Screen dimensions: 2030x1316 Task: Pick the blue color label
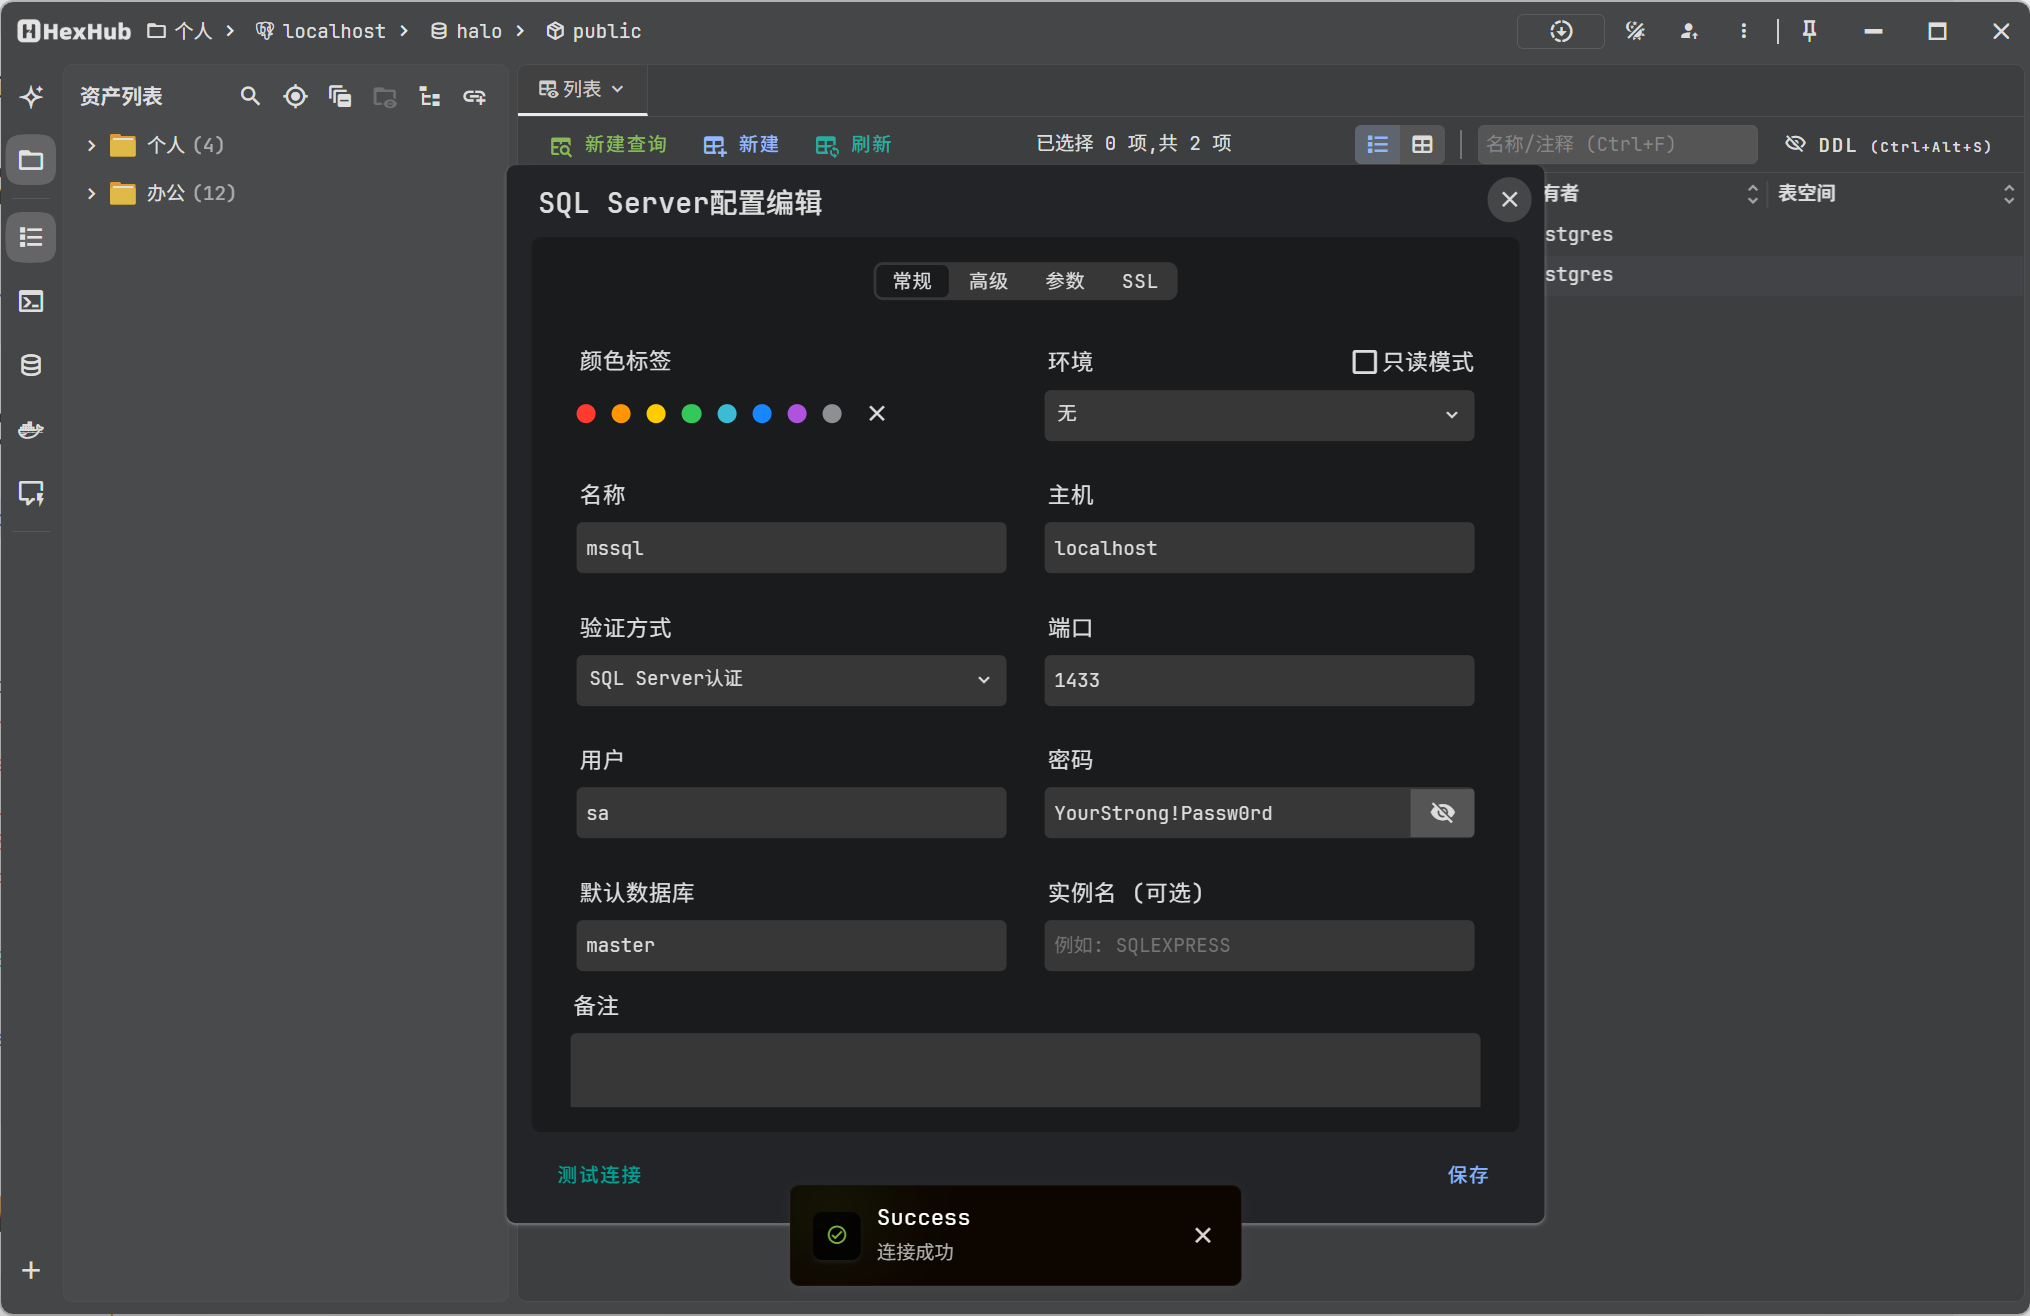coord(762,413)
